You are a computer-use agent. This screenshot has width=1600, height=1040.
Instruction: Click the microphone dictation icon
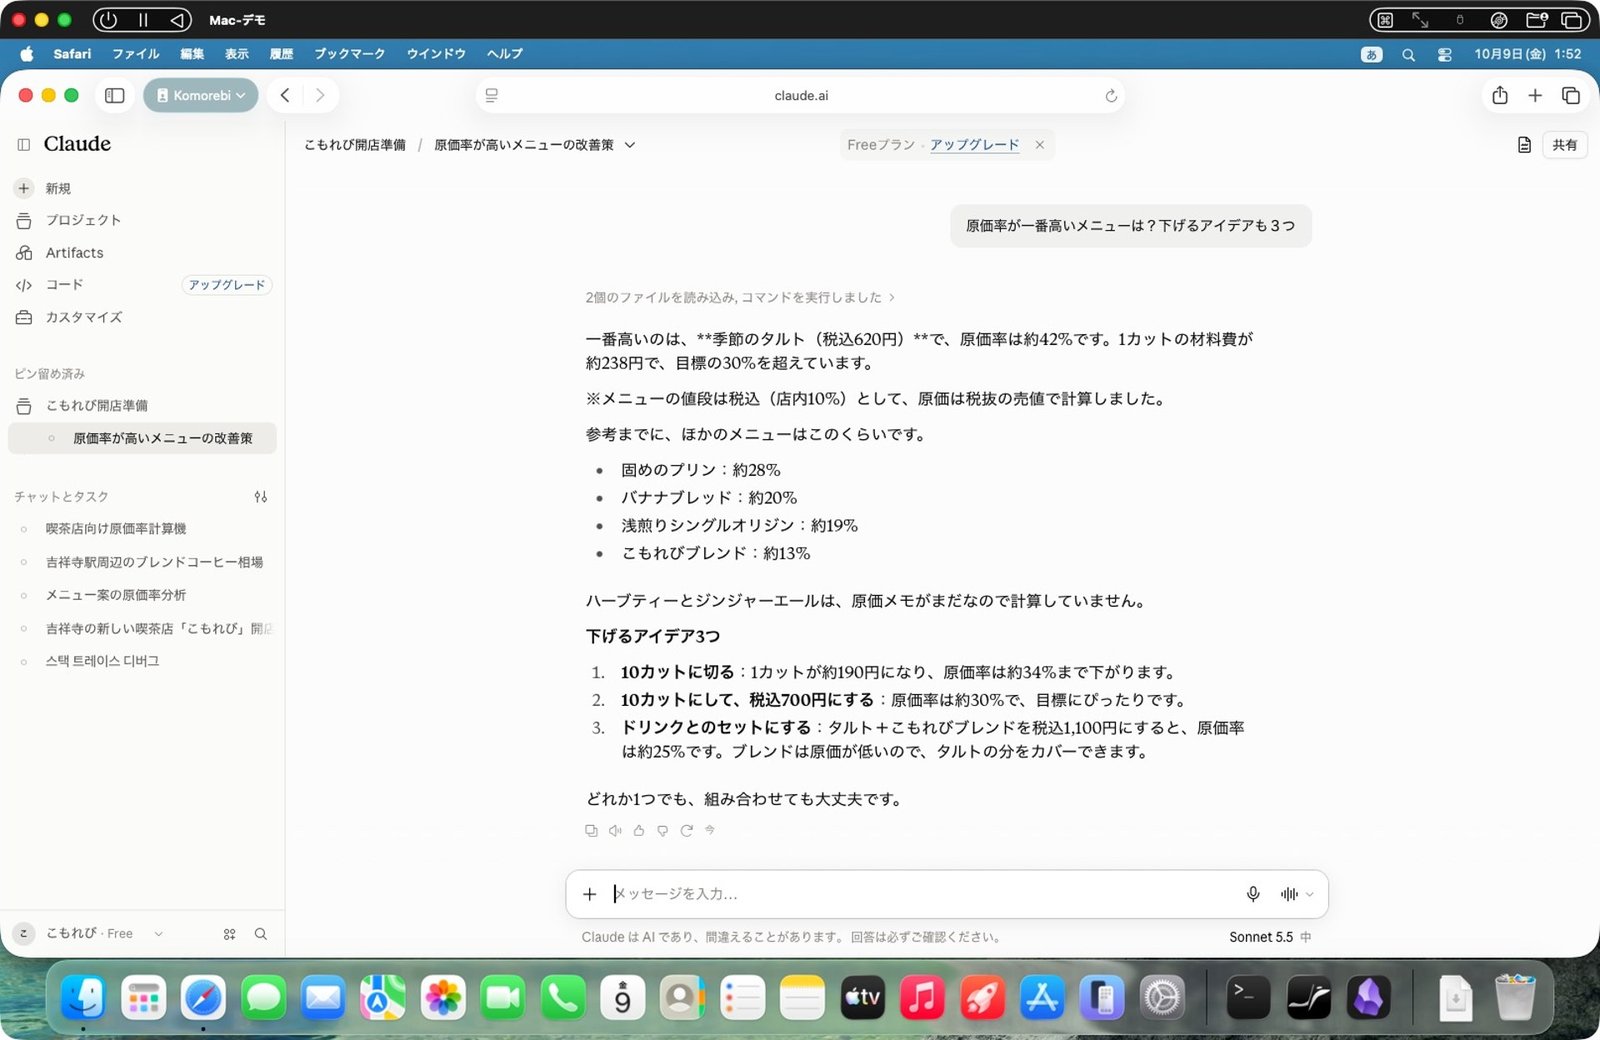tap(1253, 894)
